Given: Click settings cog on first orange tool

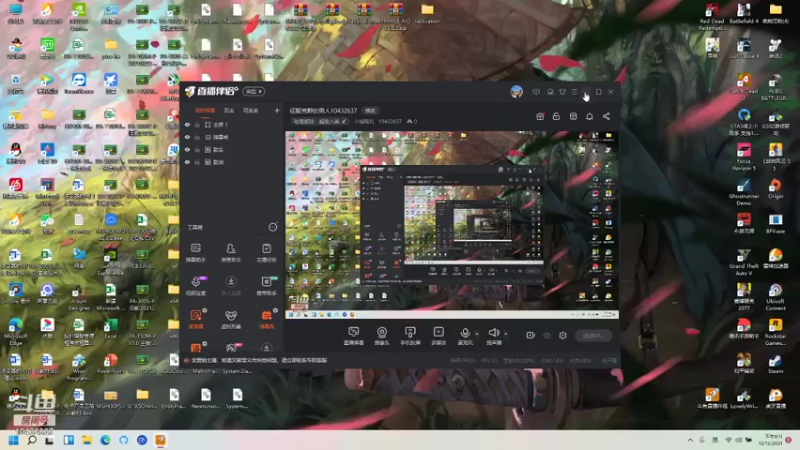Looking at the screenshot, I should pos(205,310).
